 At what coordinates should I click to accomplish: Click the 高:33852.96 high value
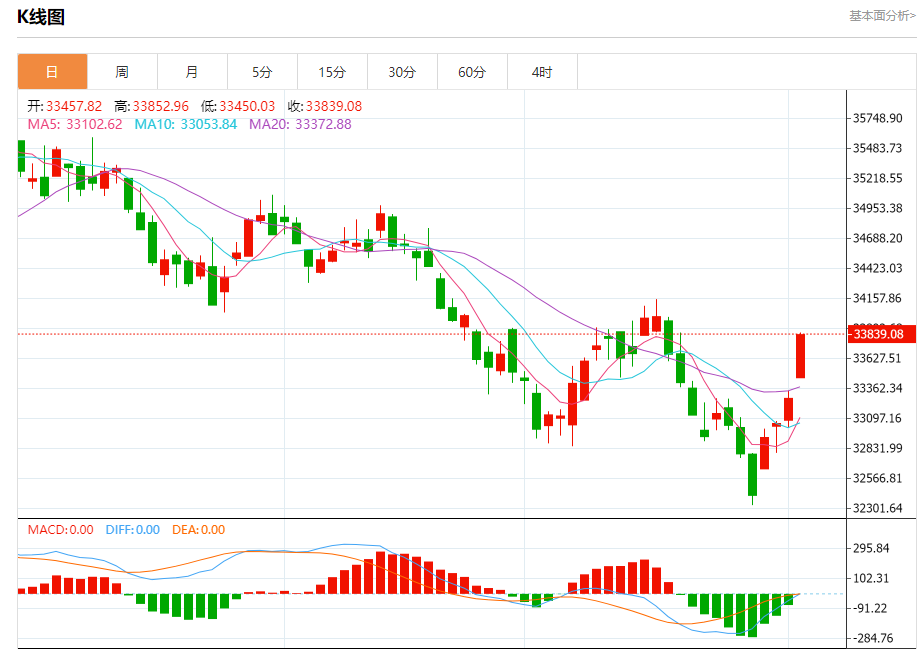[x=151, y=106]
